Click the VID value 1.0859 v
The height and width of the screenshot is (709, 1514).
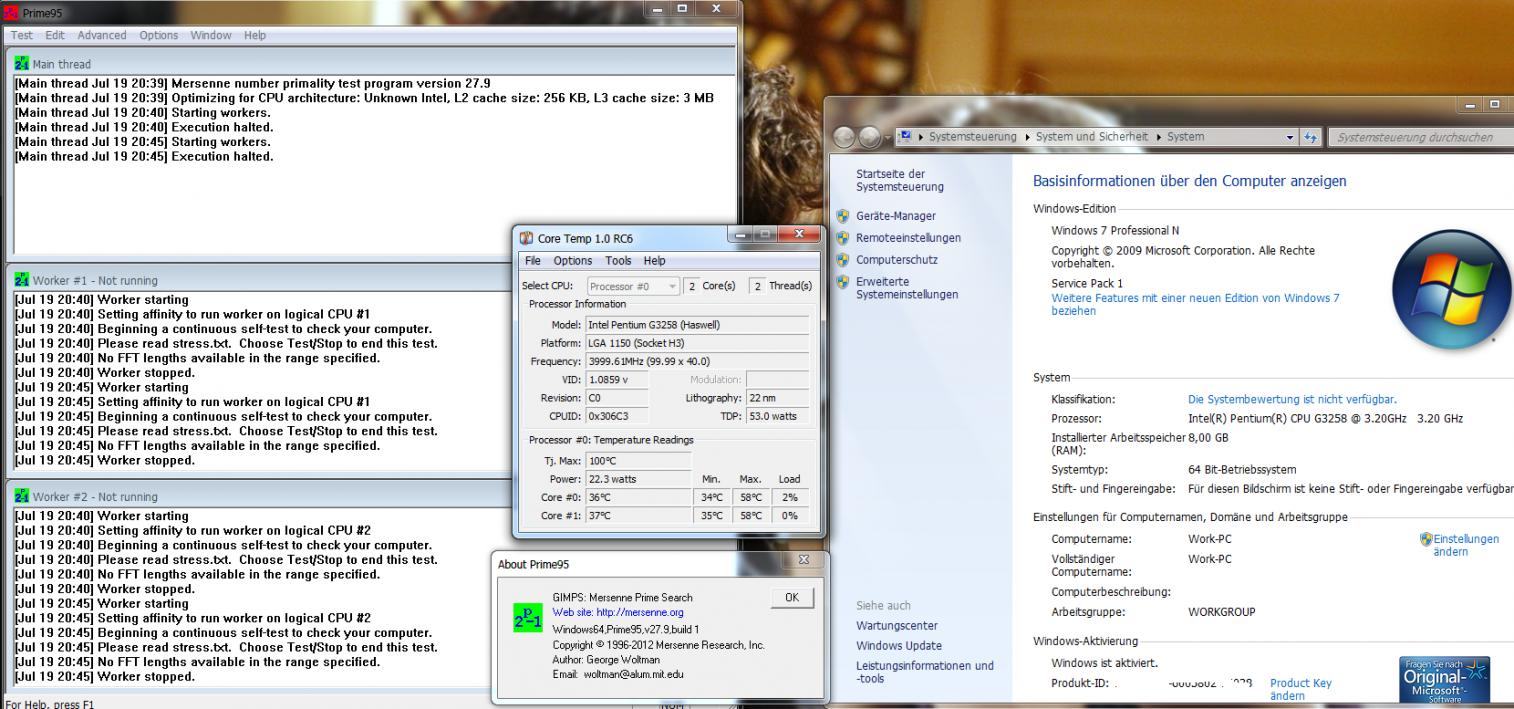(x=616, y=379)
